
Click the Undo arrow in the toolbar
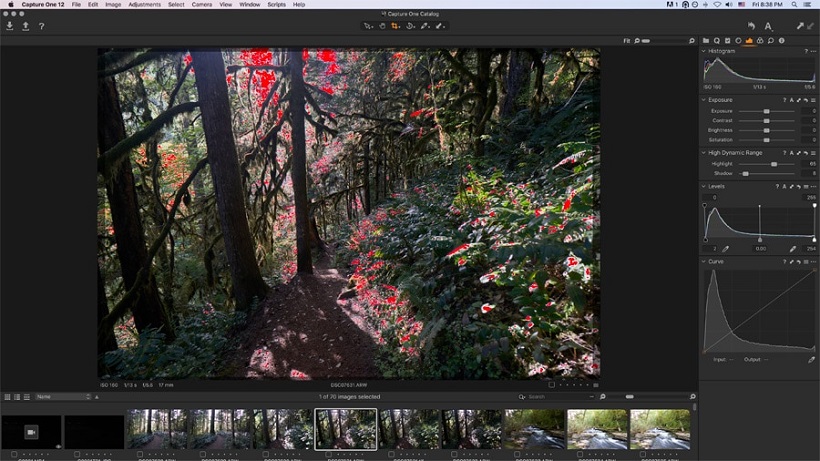tap(751, 26)
